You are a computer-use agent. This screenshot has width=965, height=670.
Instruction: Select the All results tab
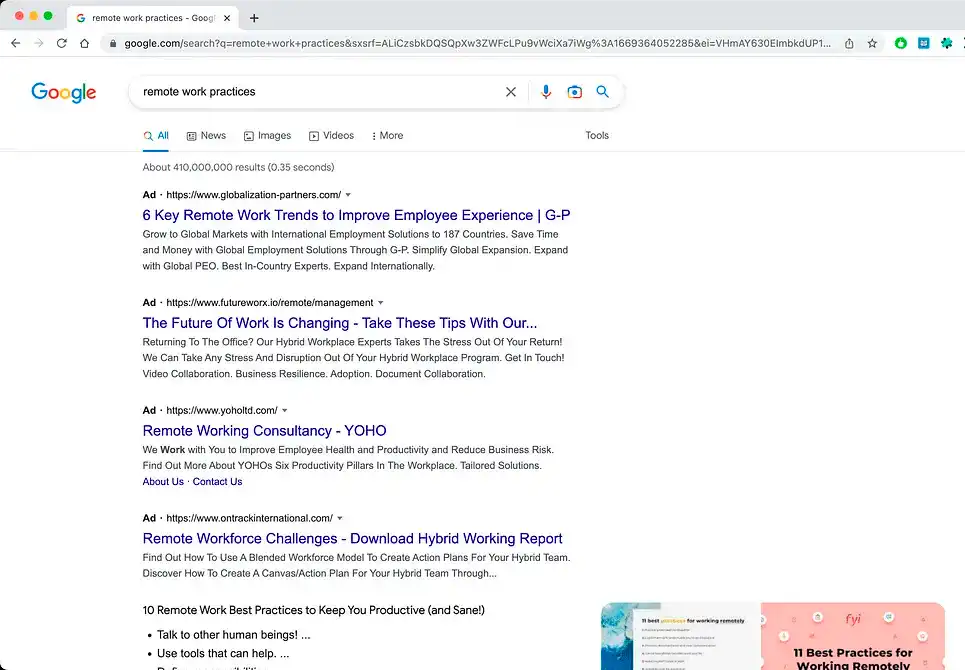coord(156,135)
